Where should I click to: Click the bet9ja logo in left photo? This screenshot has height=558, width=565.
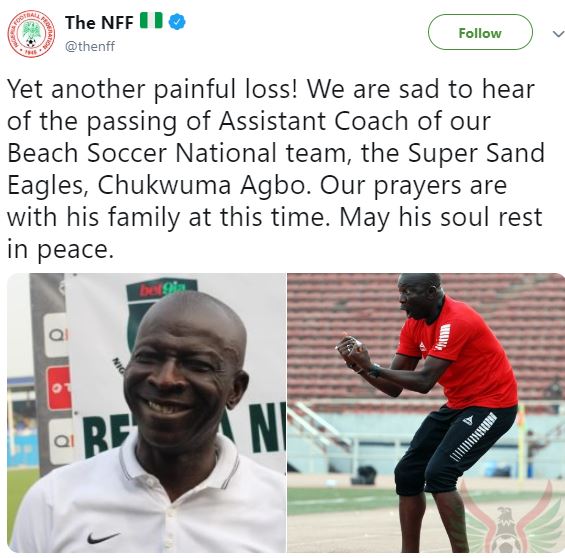(x=163, y=288)
